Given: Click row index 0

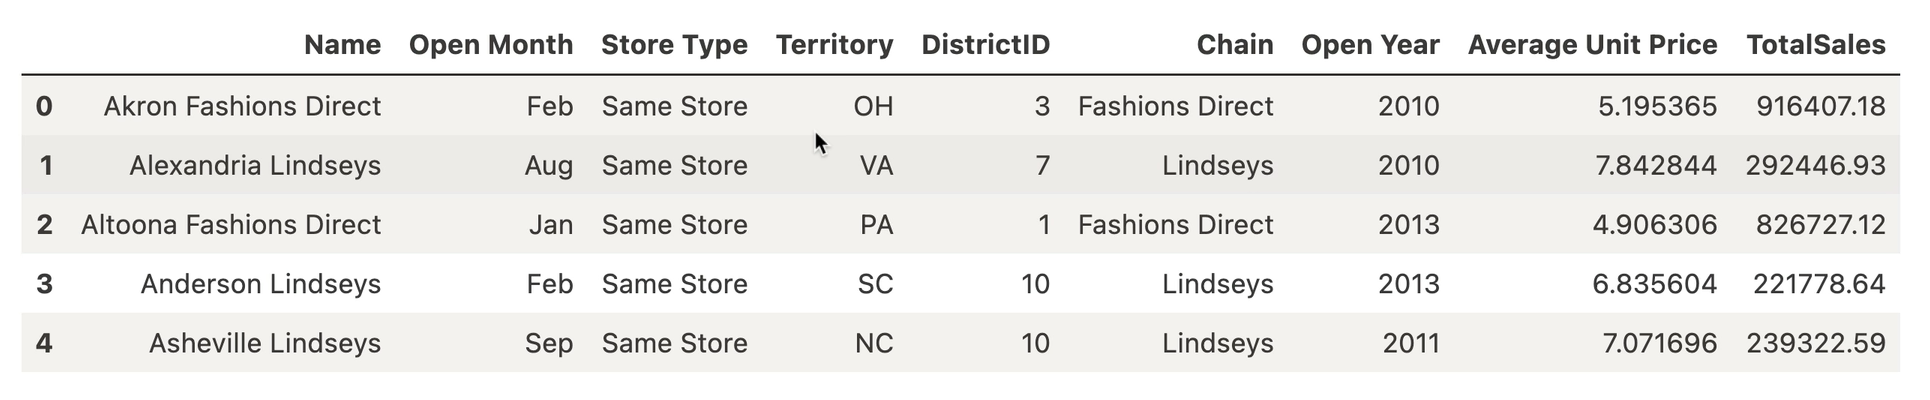Looking at the screenshot, I should coord(44,106).
